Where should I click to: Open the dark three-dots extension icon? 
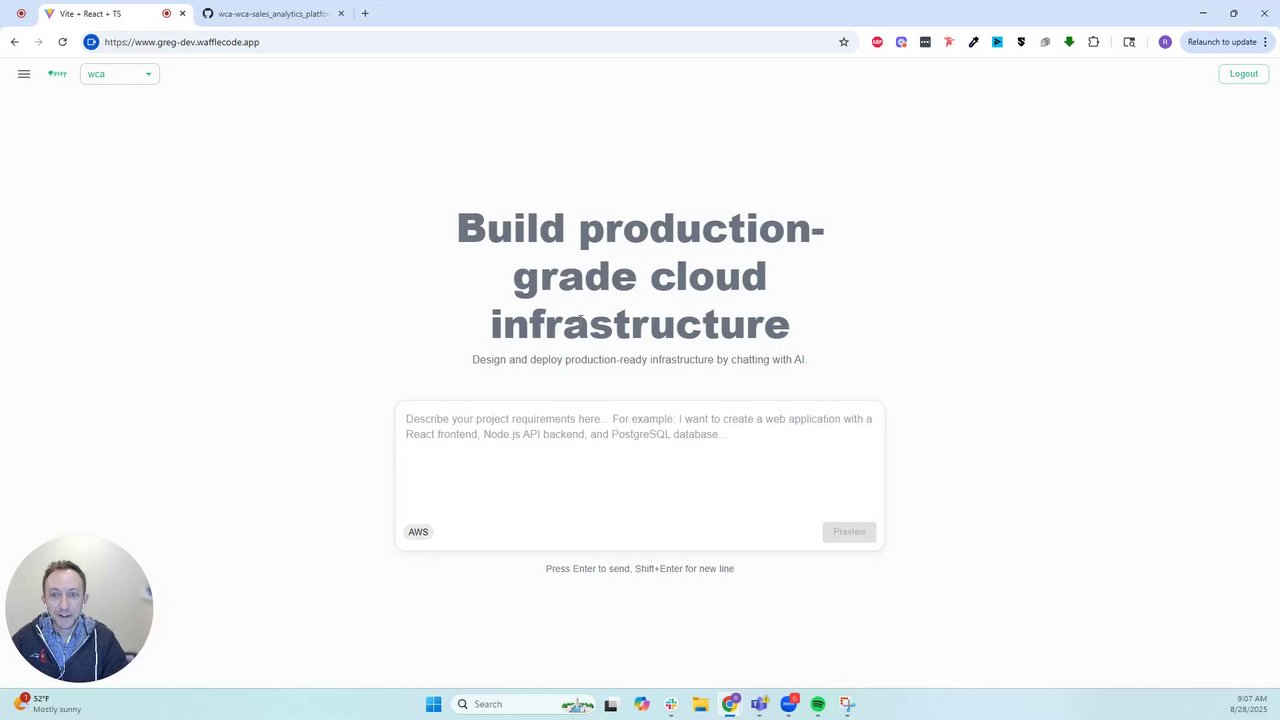925,42
